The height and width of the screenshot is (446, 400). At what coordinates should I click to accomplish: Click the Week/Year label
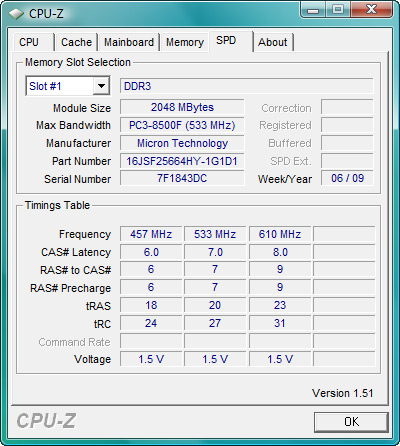pos(285,179)
